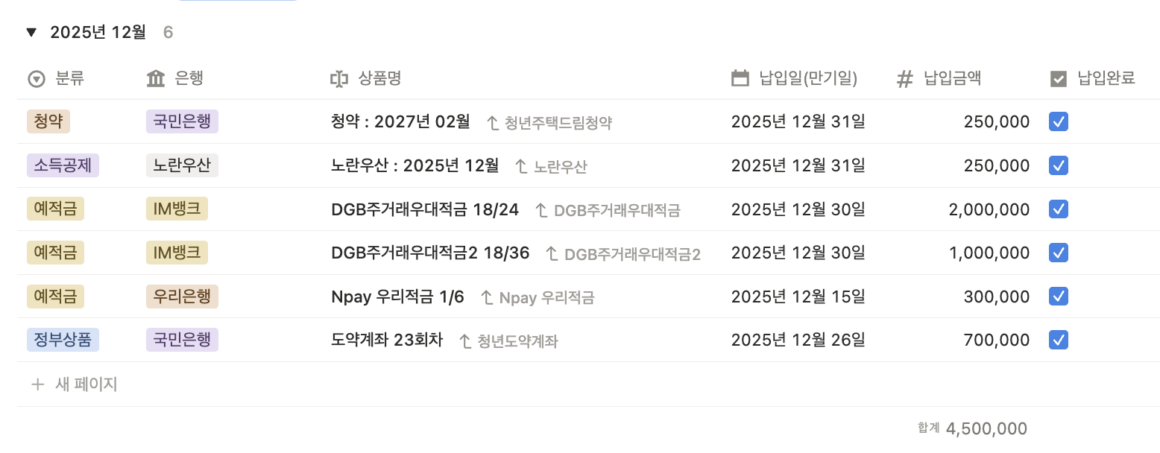Open the 상품명 column header menu
Screen dimensions: 1160x453
[x=380, y=79]
